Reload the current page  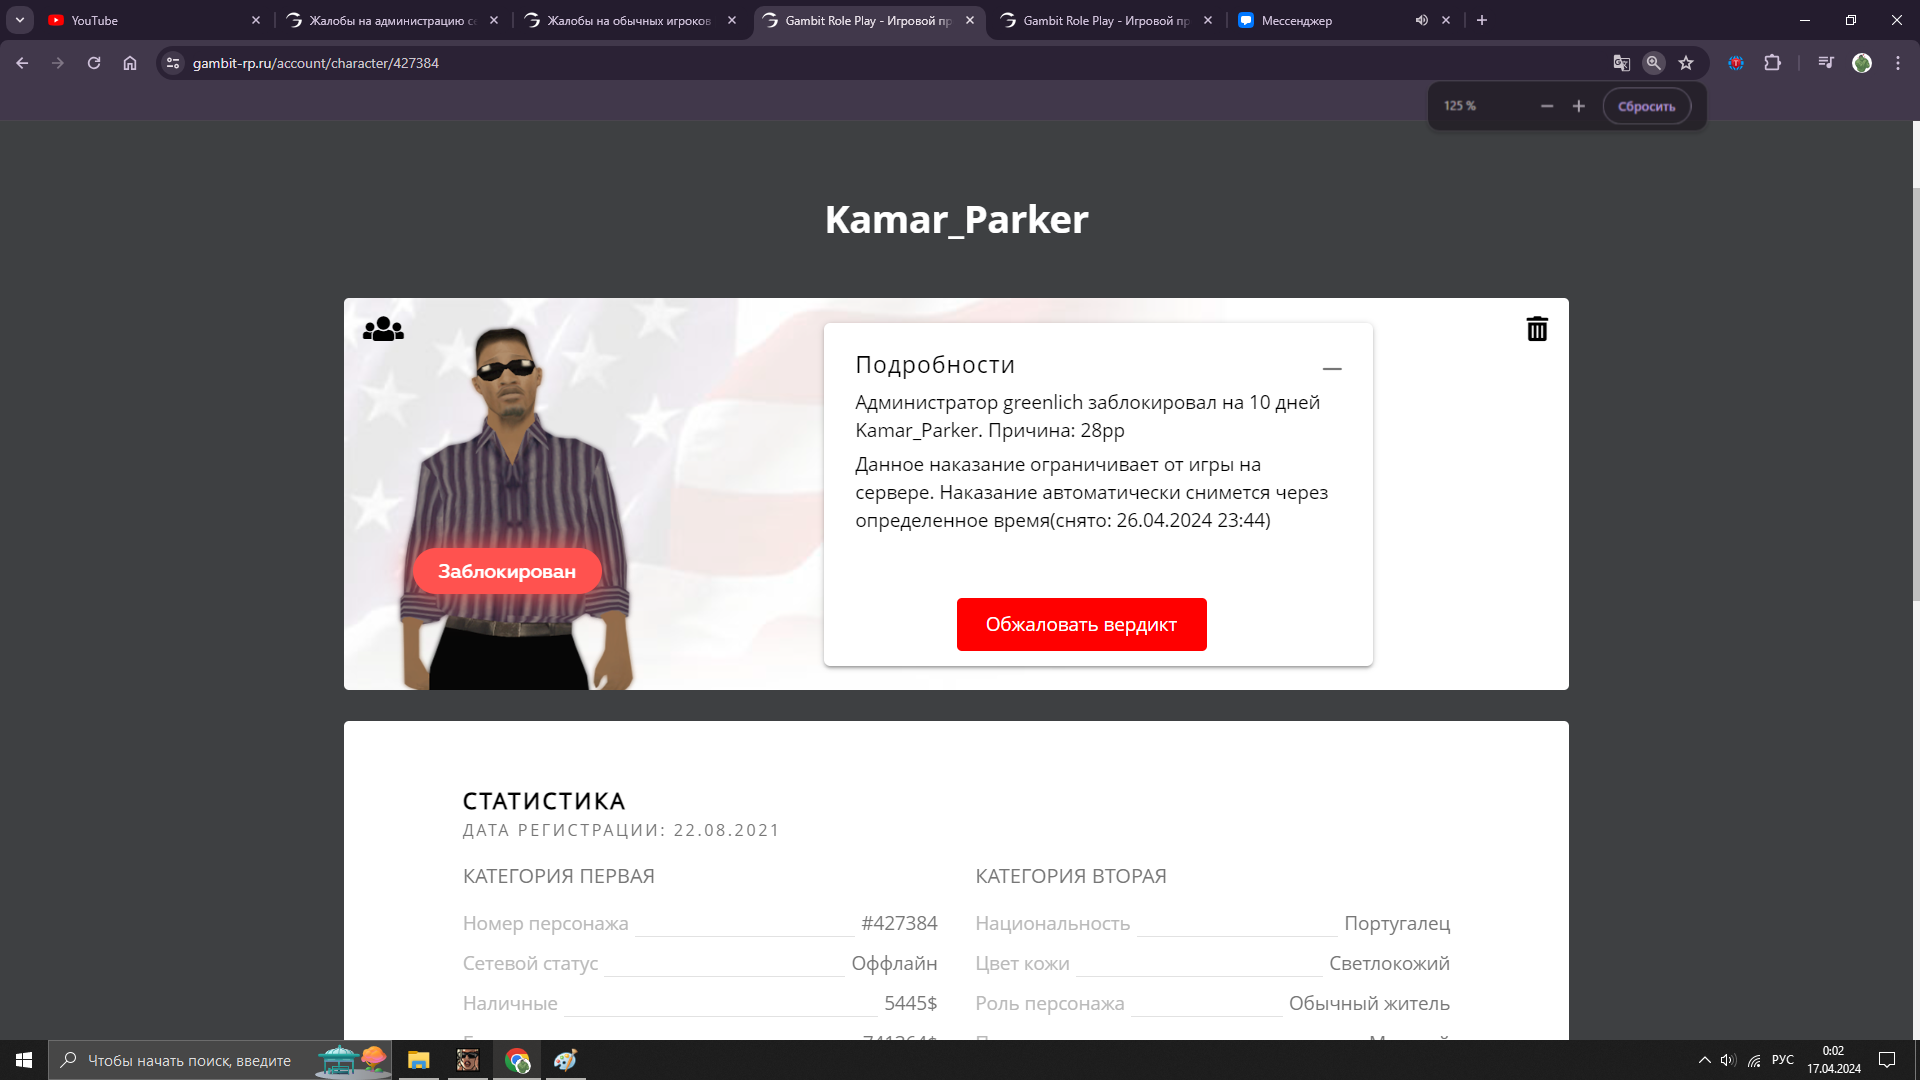point(94,63)
